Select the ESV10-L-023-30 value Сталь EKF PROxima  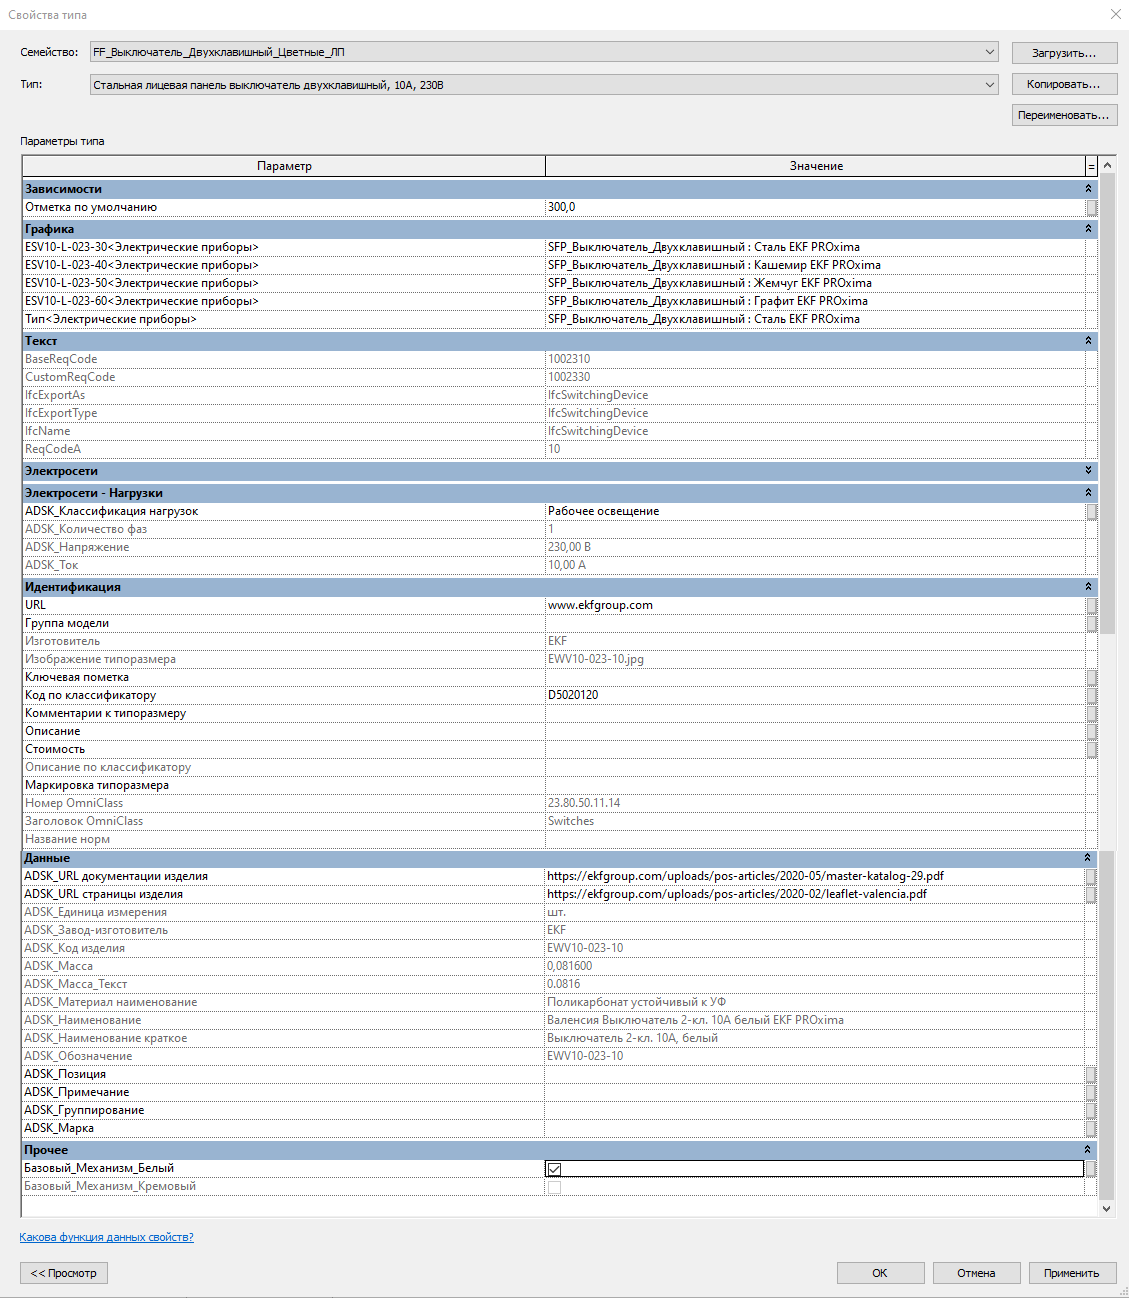pyautogui.click(x=815, y=247)
